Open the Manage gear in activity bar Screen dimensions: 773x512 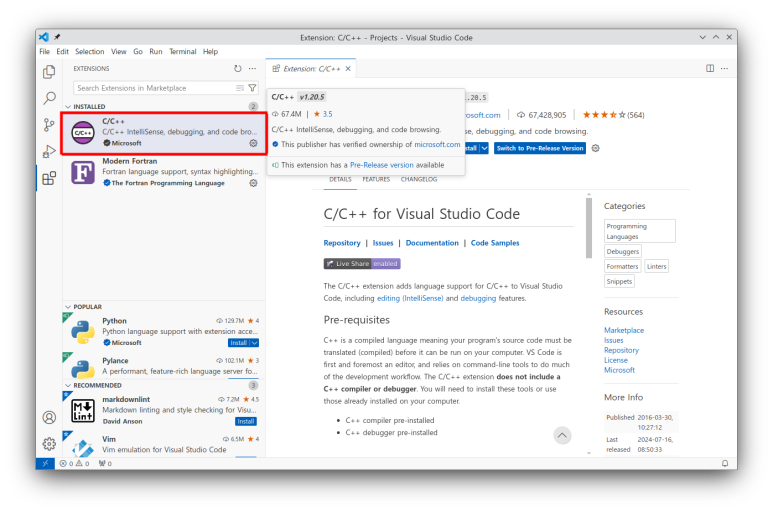coord(49,444)
